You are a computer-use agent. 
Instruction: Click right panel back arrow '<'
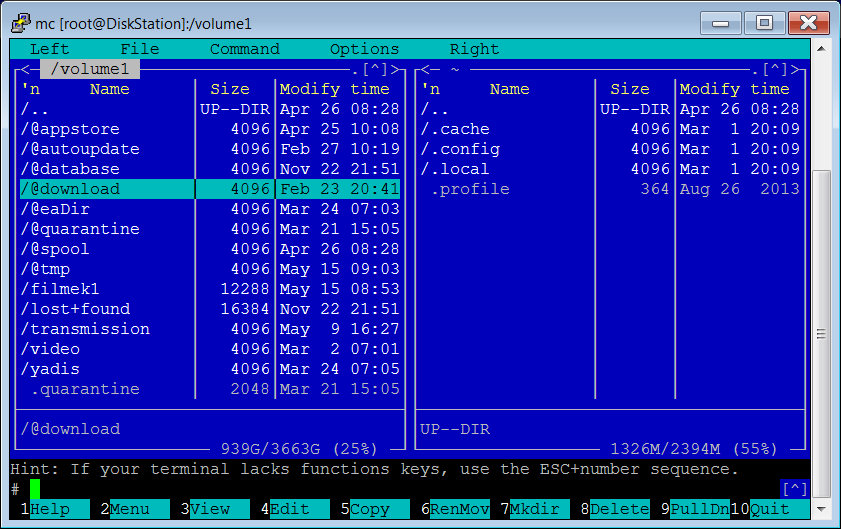(x=425, y=69)
